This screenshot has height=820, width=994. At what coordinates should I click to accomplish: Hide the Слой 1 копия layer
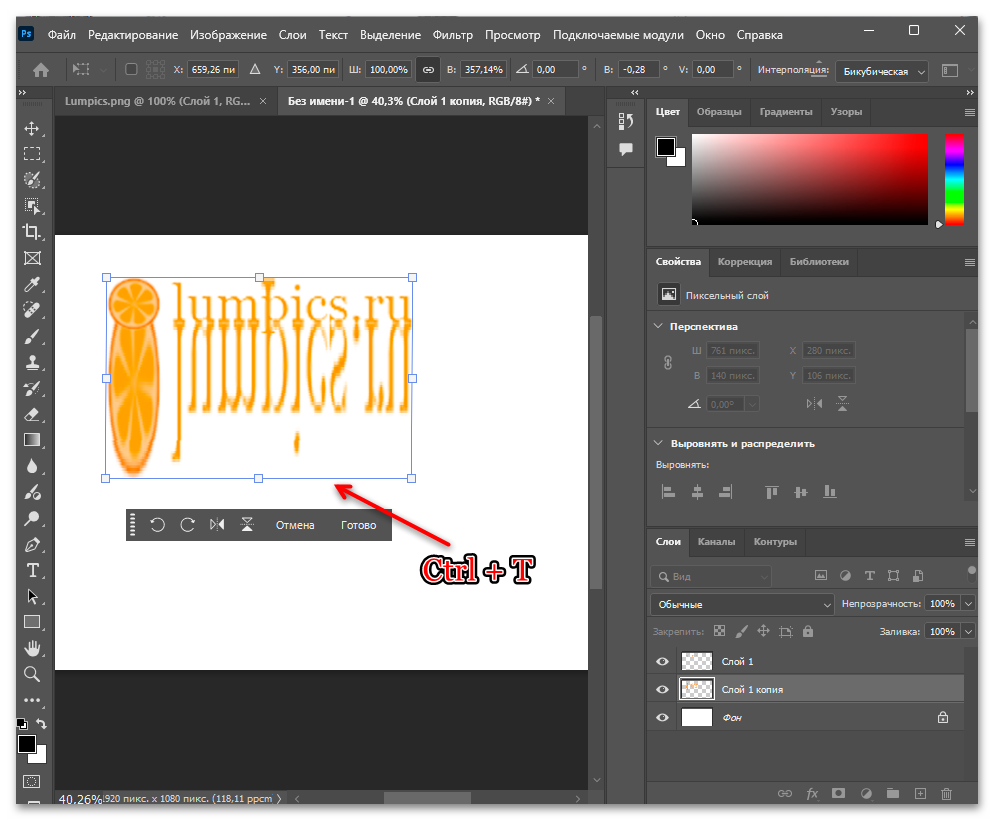point(662,689)
